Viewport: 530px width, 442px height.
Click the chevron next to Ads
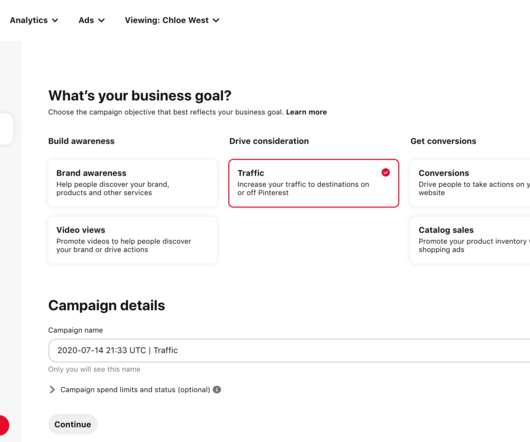click(101, 20)
